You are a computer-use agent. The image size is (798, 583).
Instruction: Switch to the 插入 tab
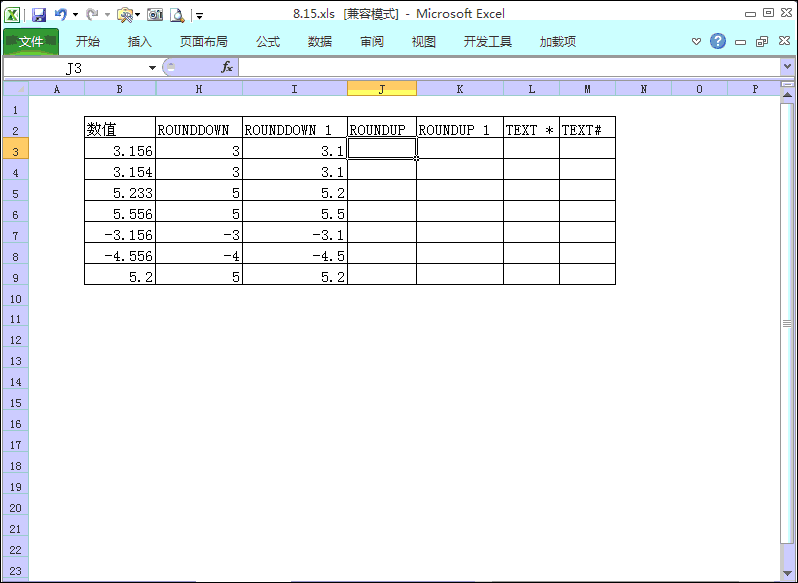pos(139,41)
